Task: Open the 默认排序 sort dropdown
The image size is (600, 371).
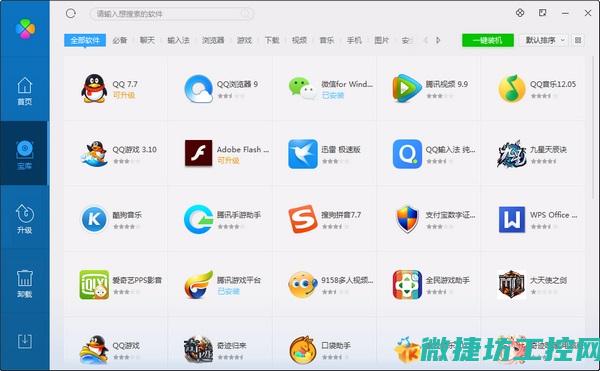Action: [543, 40]
